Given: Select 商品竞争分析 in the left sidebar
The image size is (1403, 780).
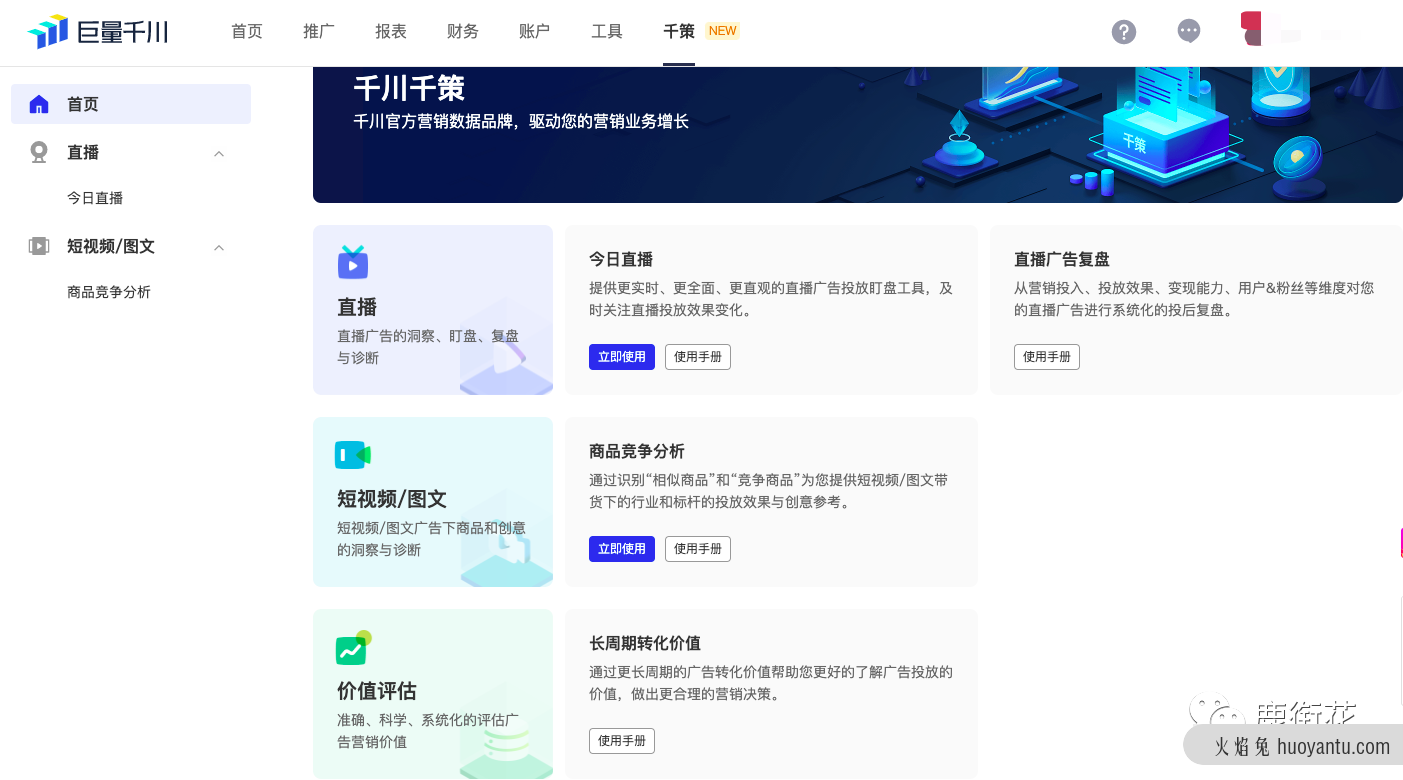Looking at the screenshot, I should (109, 292).
